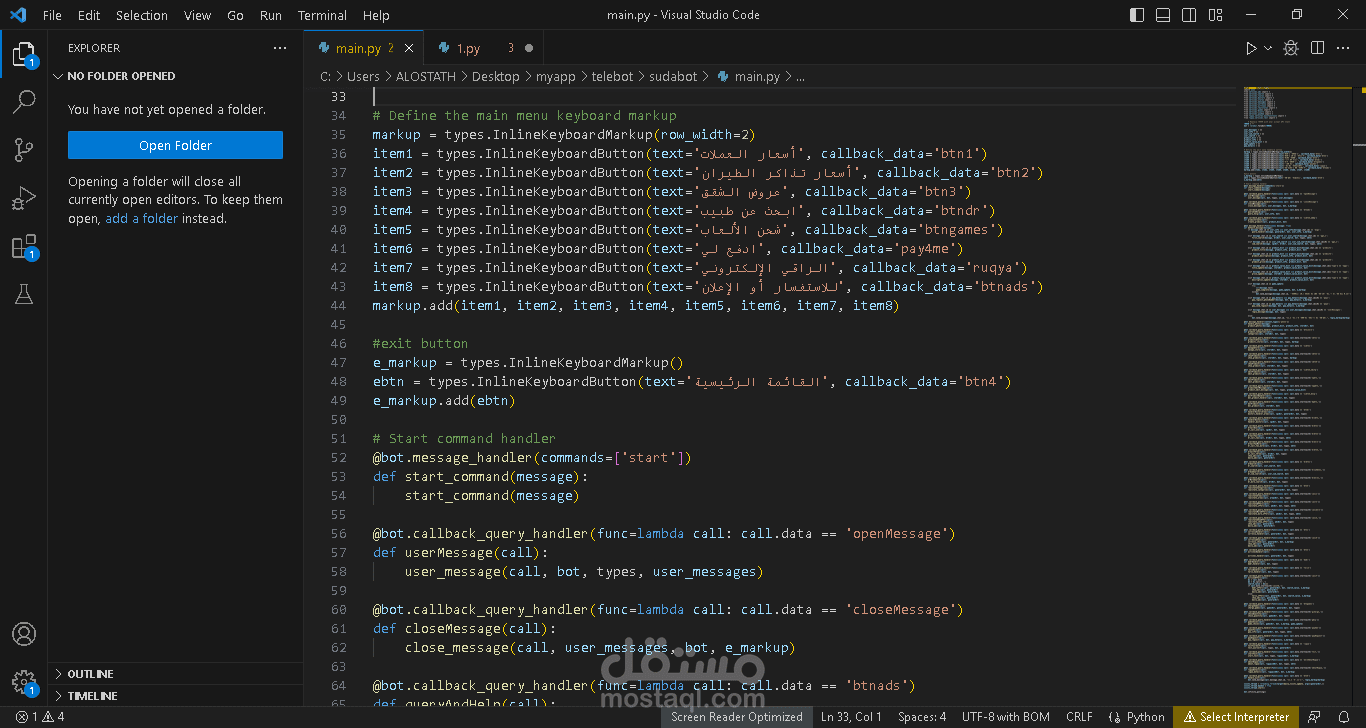The image size is (1366, 728).
Task: Open the Testing flask view
Action: point(24,294)
